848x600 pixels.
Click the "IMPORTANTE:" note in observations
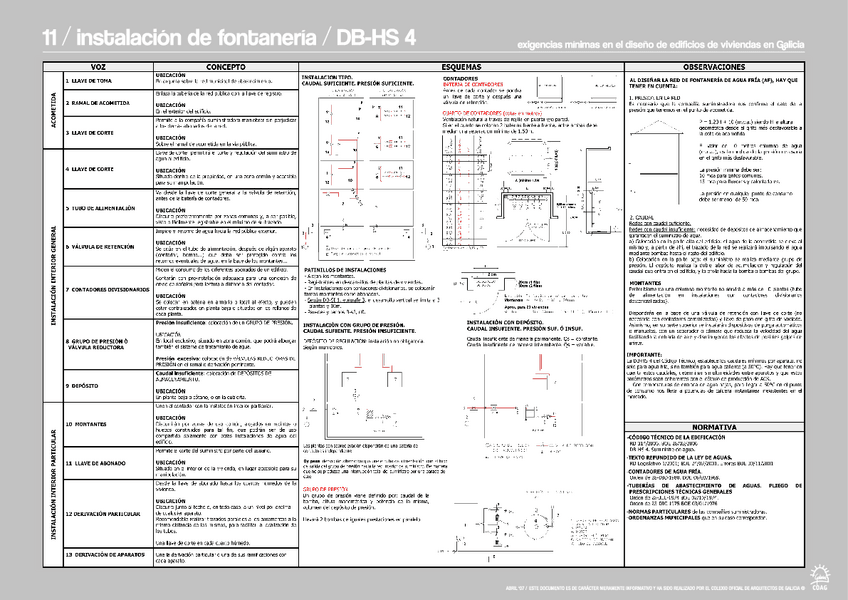(x=645, y=354)
